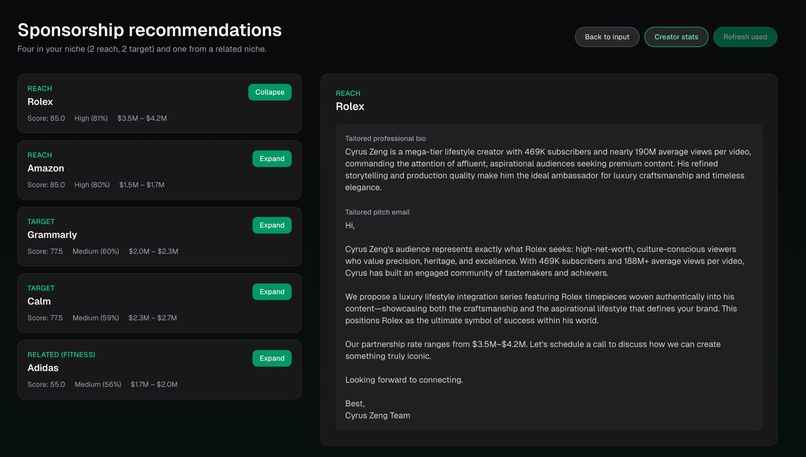This screenshot has height=457, width=806.
Task: Select the Amazon sponsor name
Action: [46, 168]
